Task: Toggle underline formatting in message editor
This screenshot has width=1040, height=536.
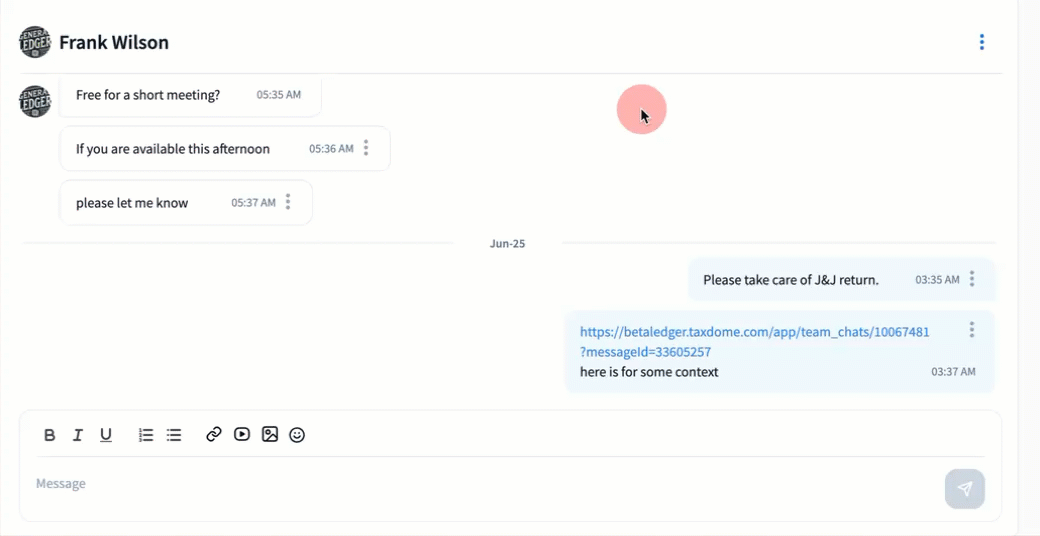Action: pyautogui.click(x=106, y=435)
